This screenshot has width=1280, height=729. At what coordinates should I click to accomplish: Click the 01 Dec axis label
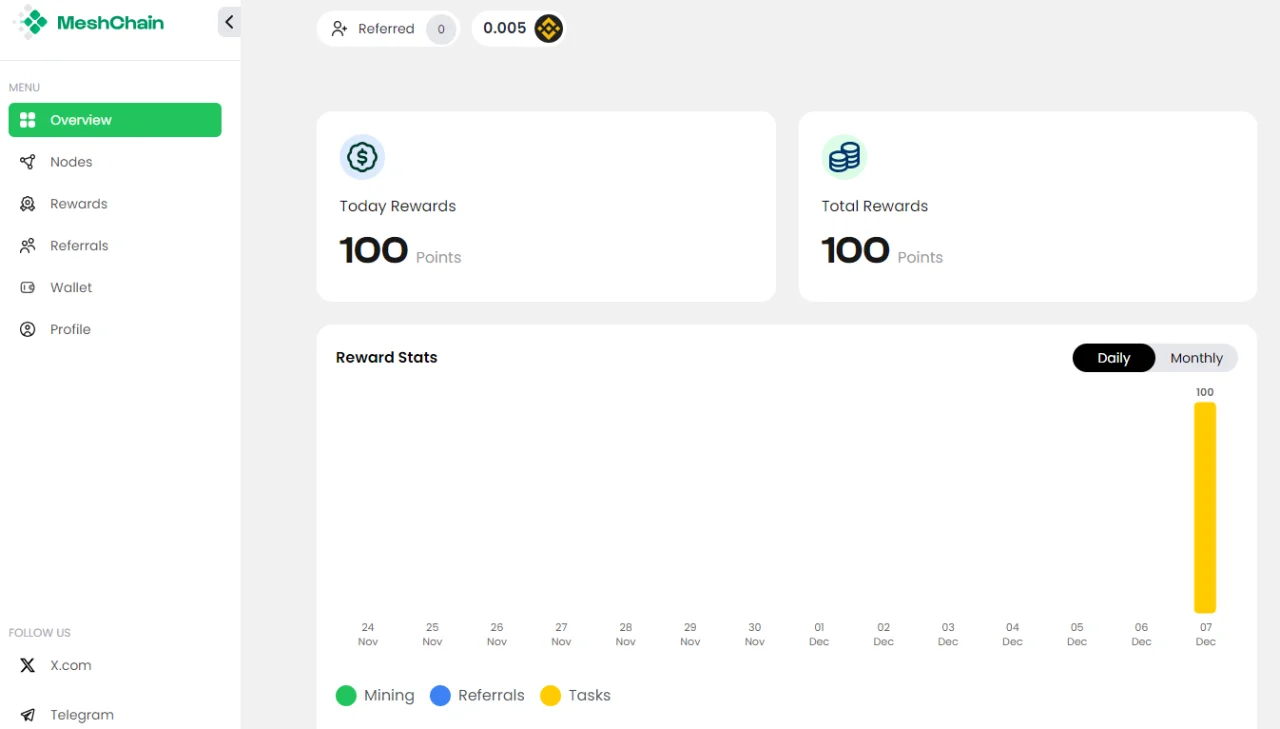[x=819, y=635]
